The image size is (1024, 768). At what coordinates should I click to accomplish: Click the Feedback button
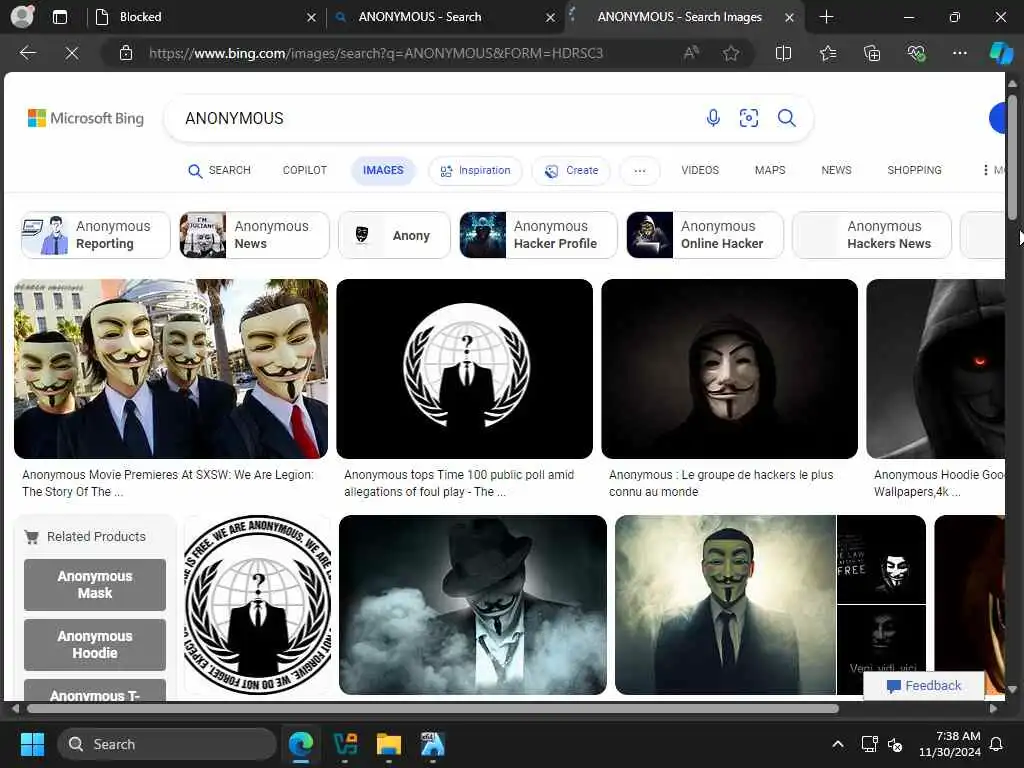click(x=923, y=686)
